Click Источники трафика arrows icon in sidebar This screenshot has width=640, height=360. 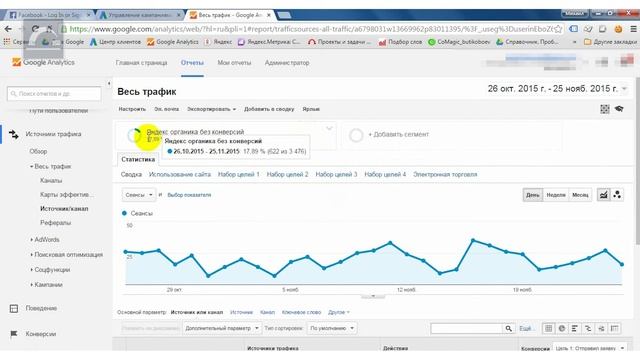[x=14, y=134]
